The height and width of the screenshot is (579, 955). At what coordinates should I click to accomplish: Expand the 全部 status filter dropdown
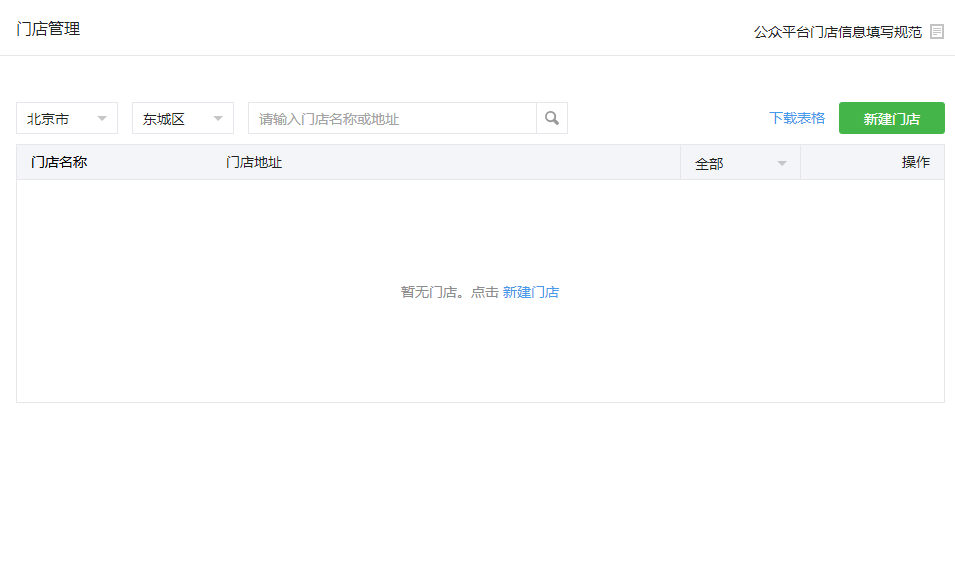(740, 163)
